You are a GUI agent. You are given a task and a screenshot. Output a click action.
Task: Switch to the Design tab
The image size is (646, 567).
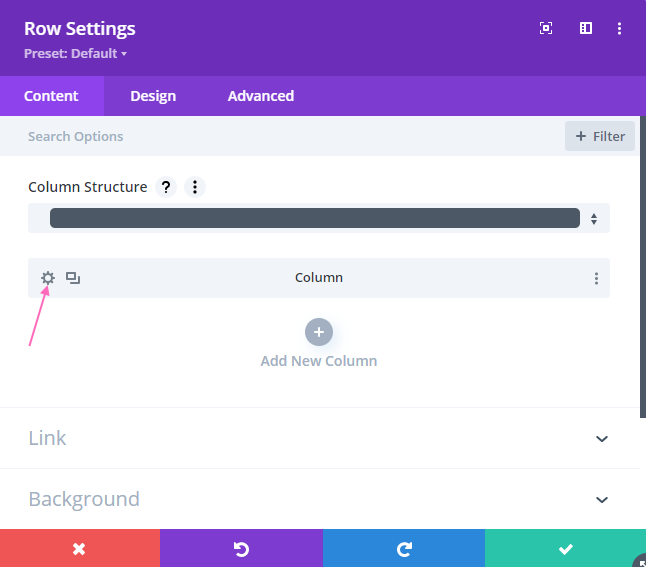tap(153, 96)
